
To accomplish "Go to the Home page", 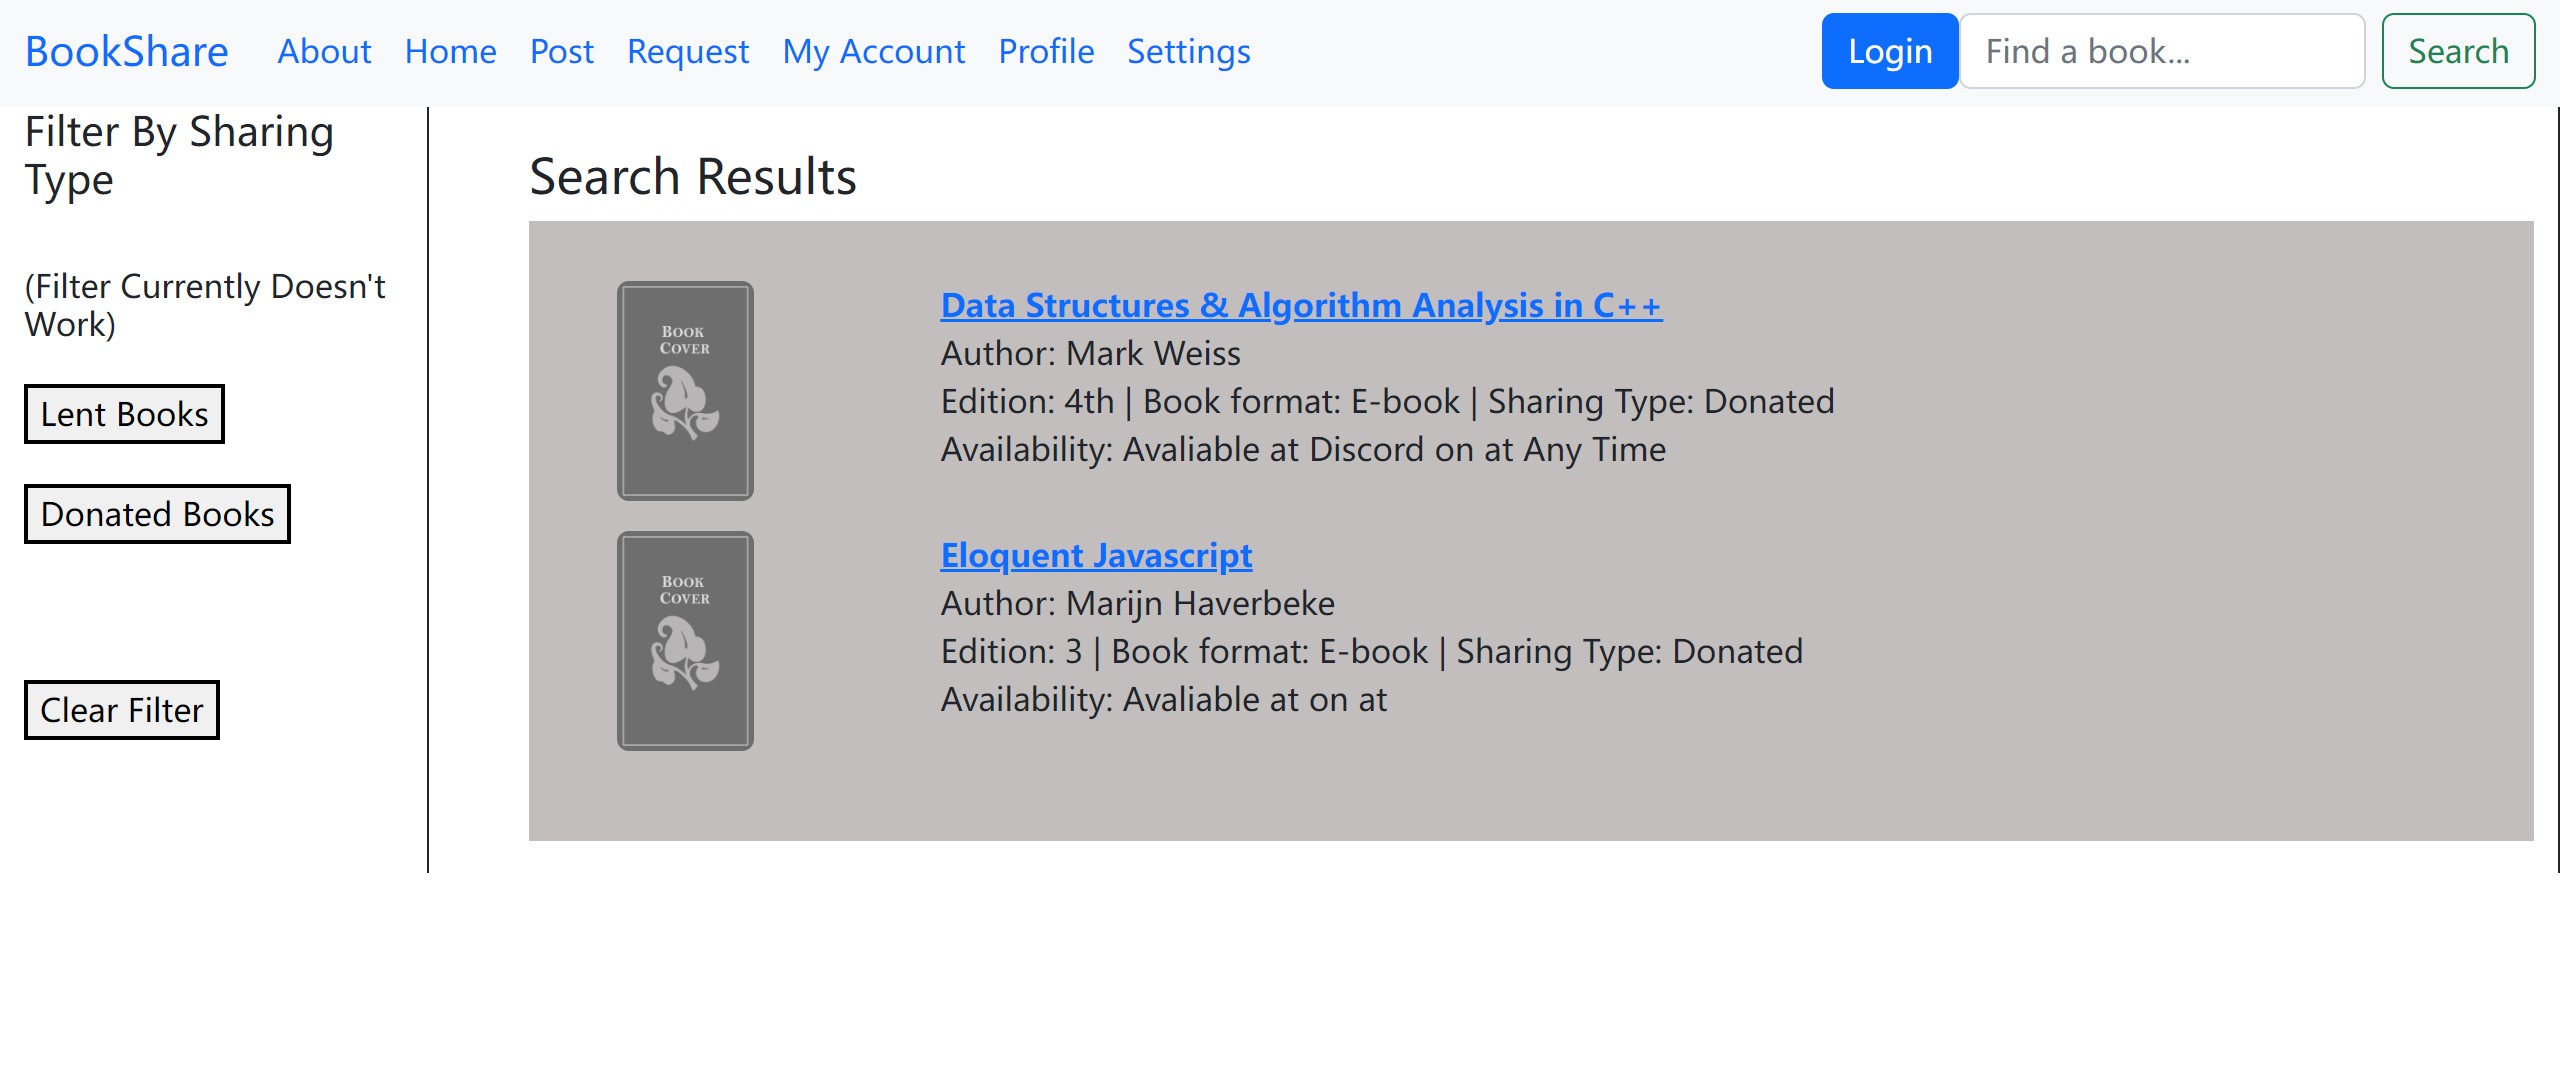I will point(450,51).
